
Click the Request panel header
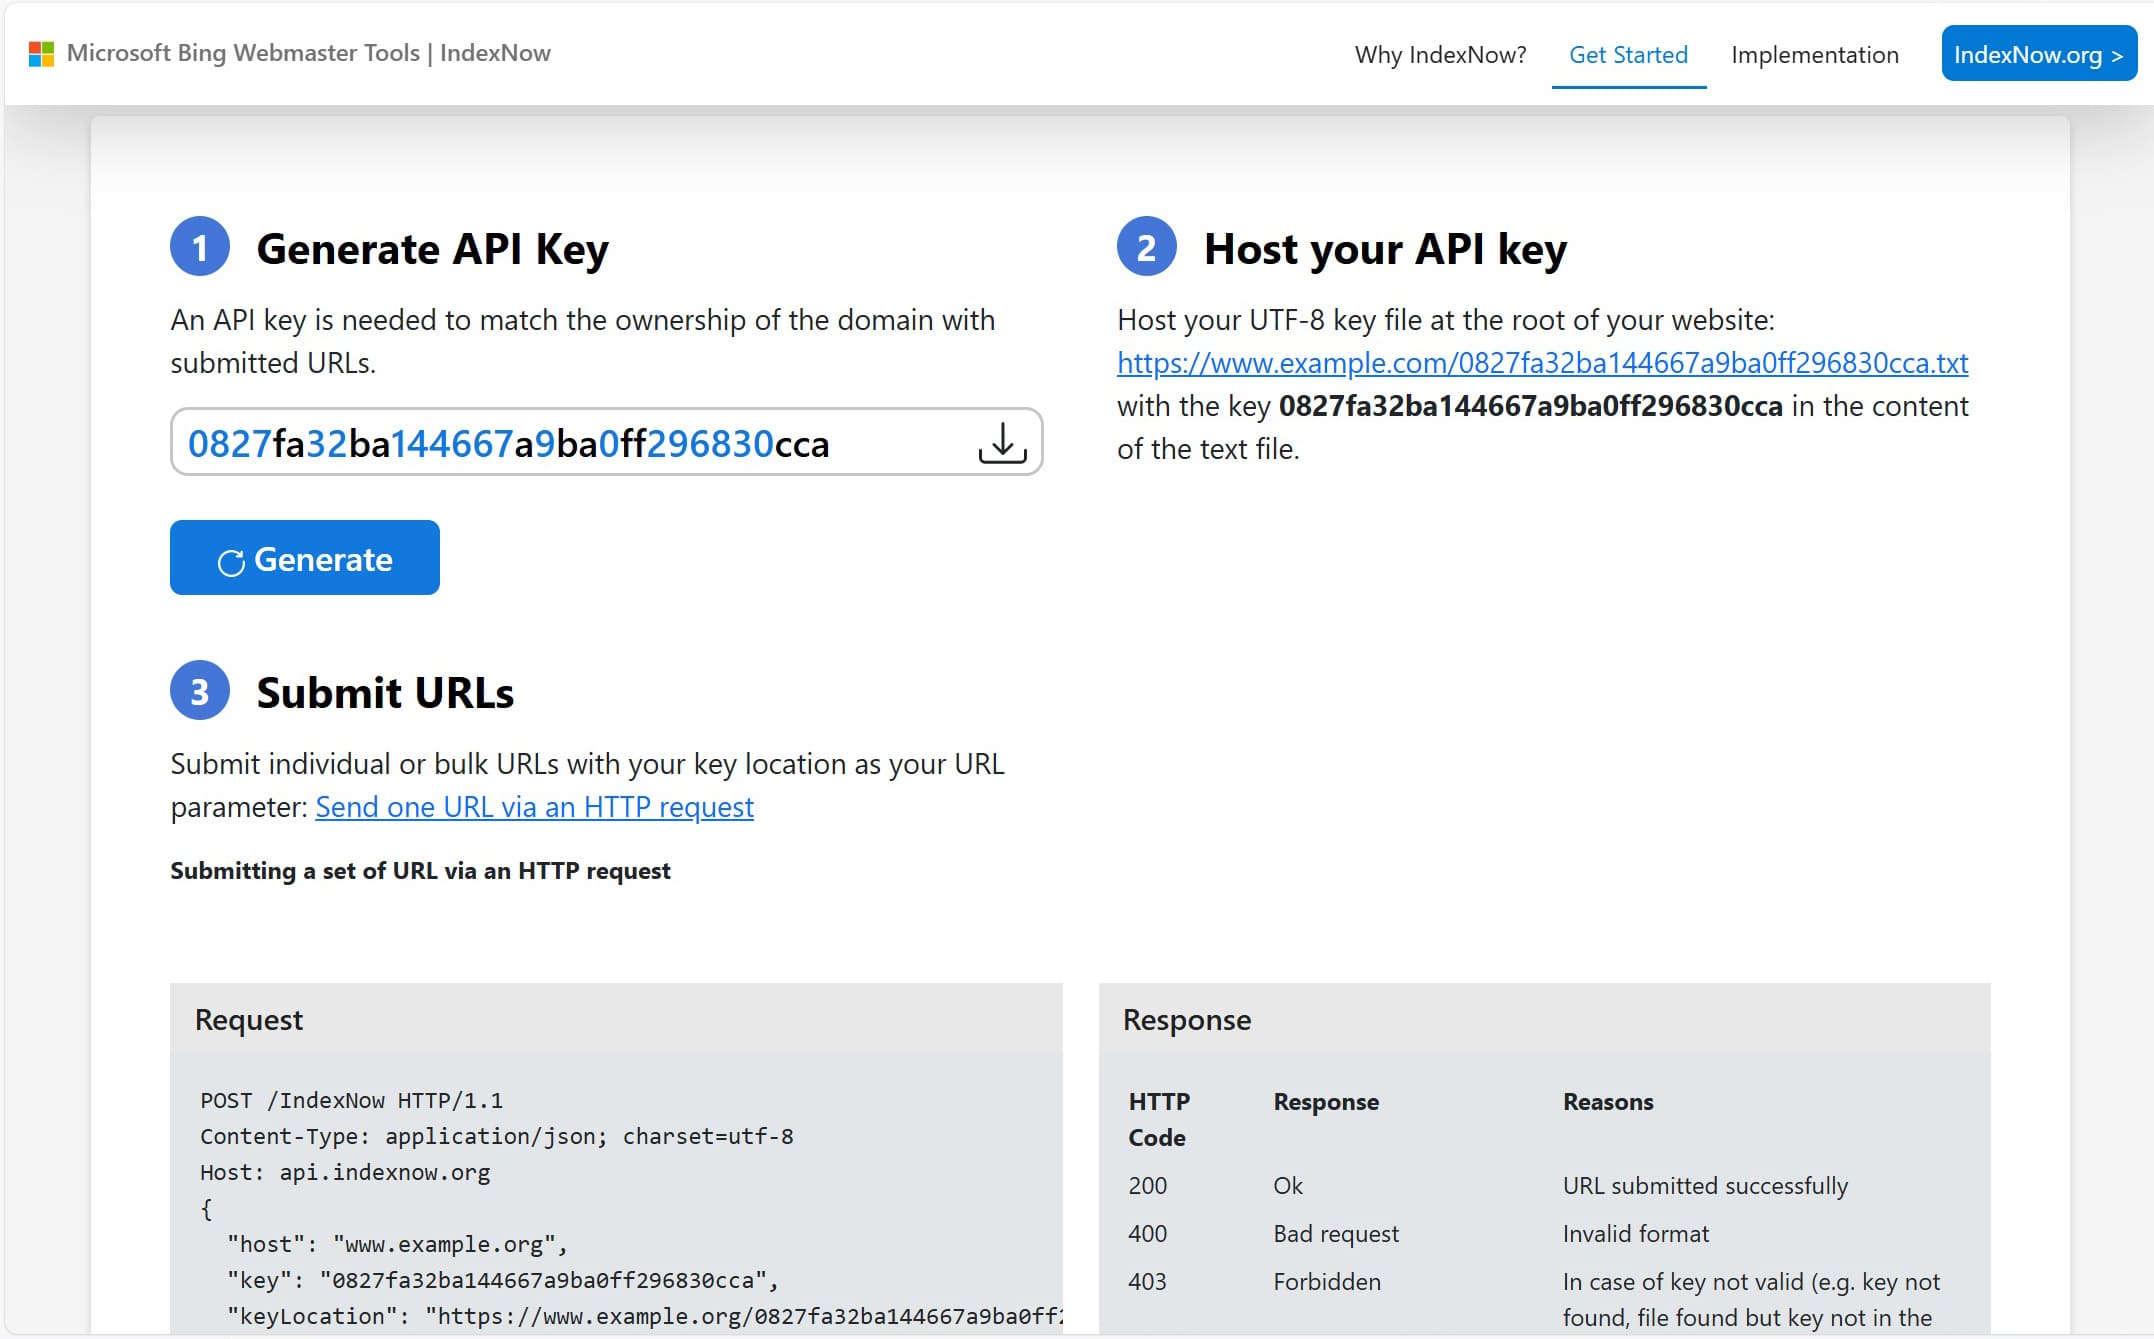coord(616,1019)
